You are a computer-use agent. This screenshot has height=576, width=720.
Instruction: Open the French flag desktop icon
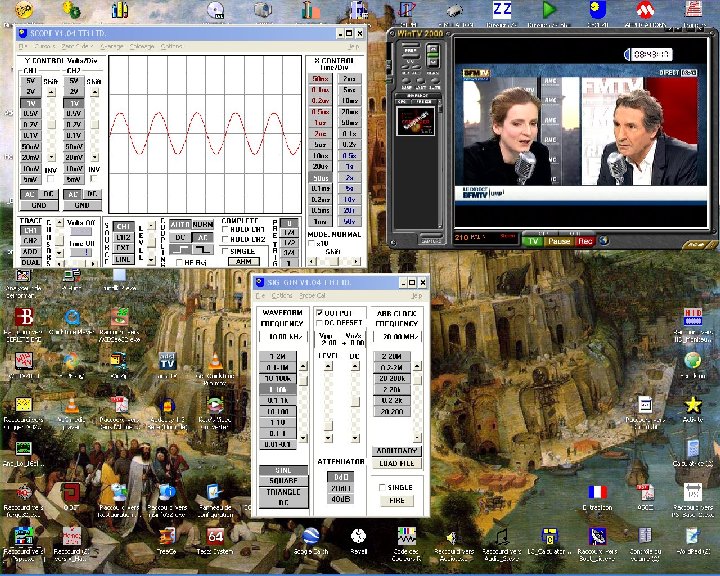click(x=597, y=492)
